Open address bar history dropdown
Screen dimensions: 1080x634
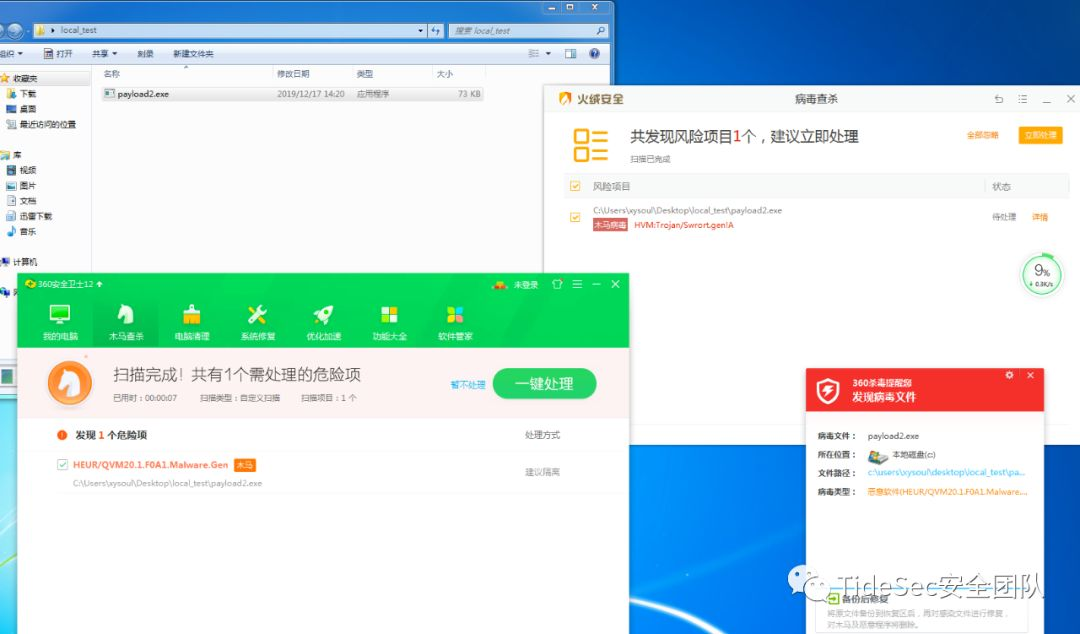coord(421,30)
